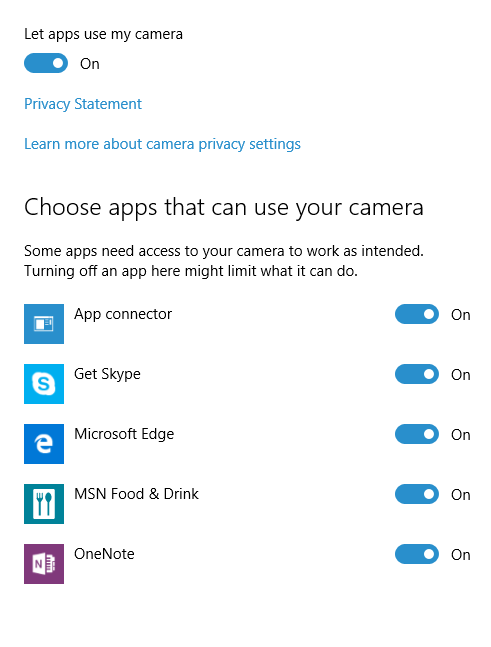The image size is (491, 647).
Task: Select the OneNote label
Action: point(104,554)
